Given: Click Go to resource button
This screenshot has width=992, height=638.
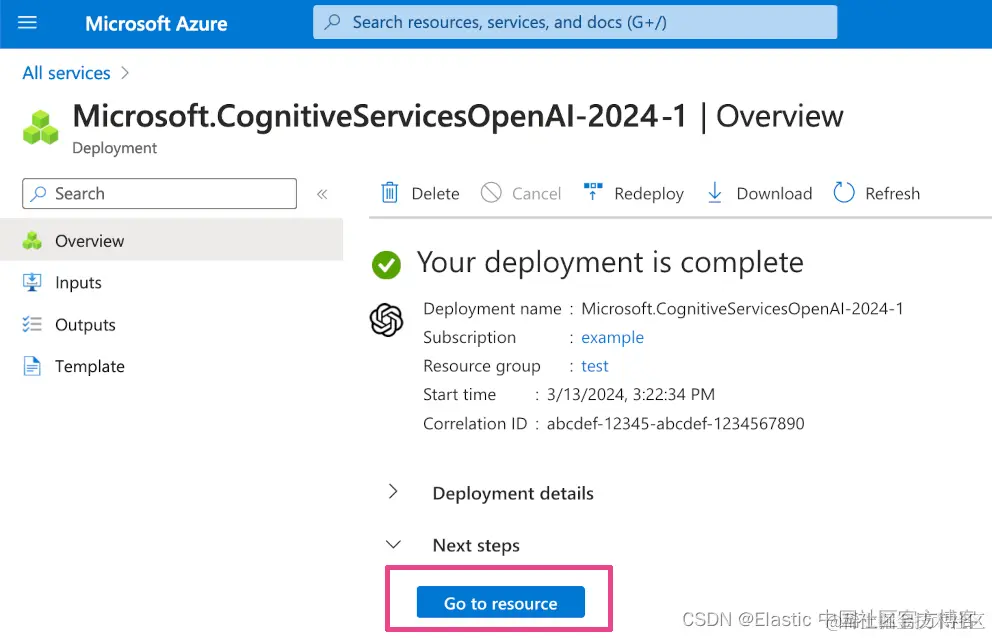Looking at the screenshot, I should pyautogui.click(x=500, y=602).
